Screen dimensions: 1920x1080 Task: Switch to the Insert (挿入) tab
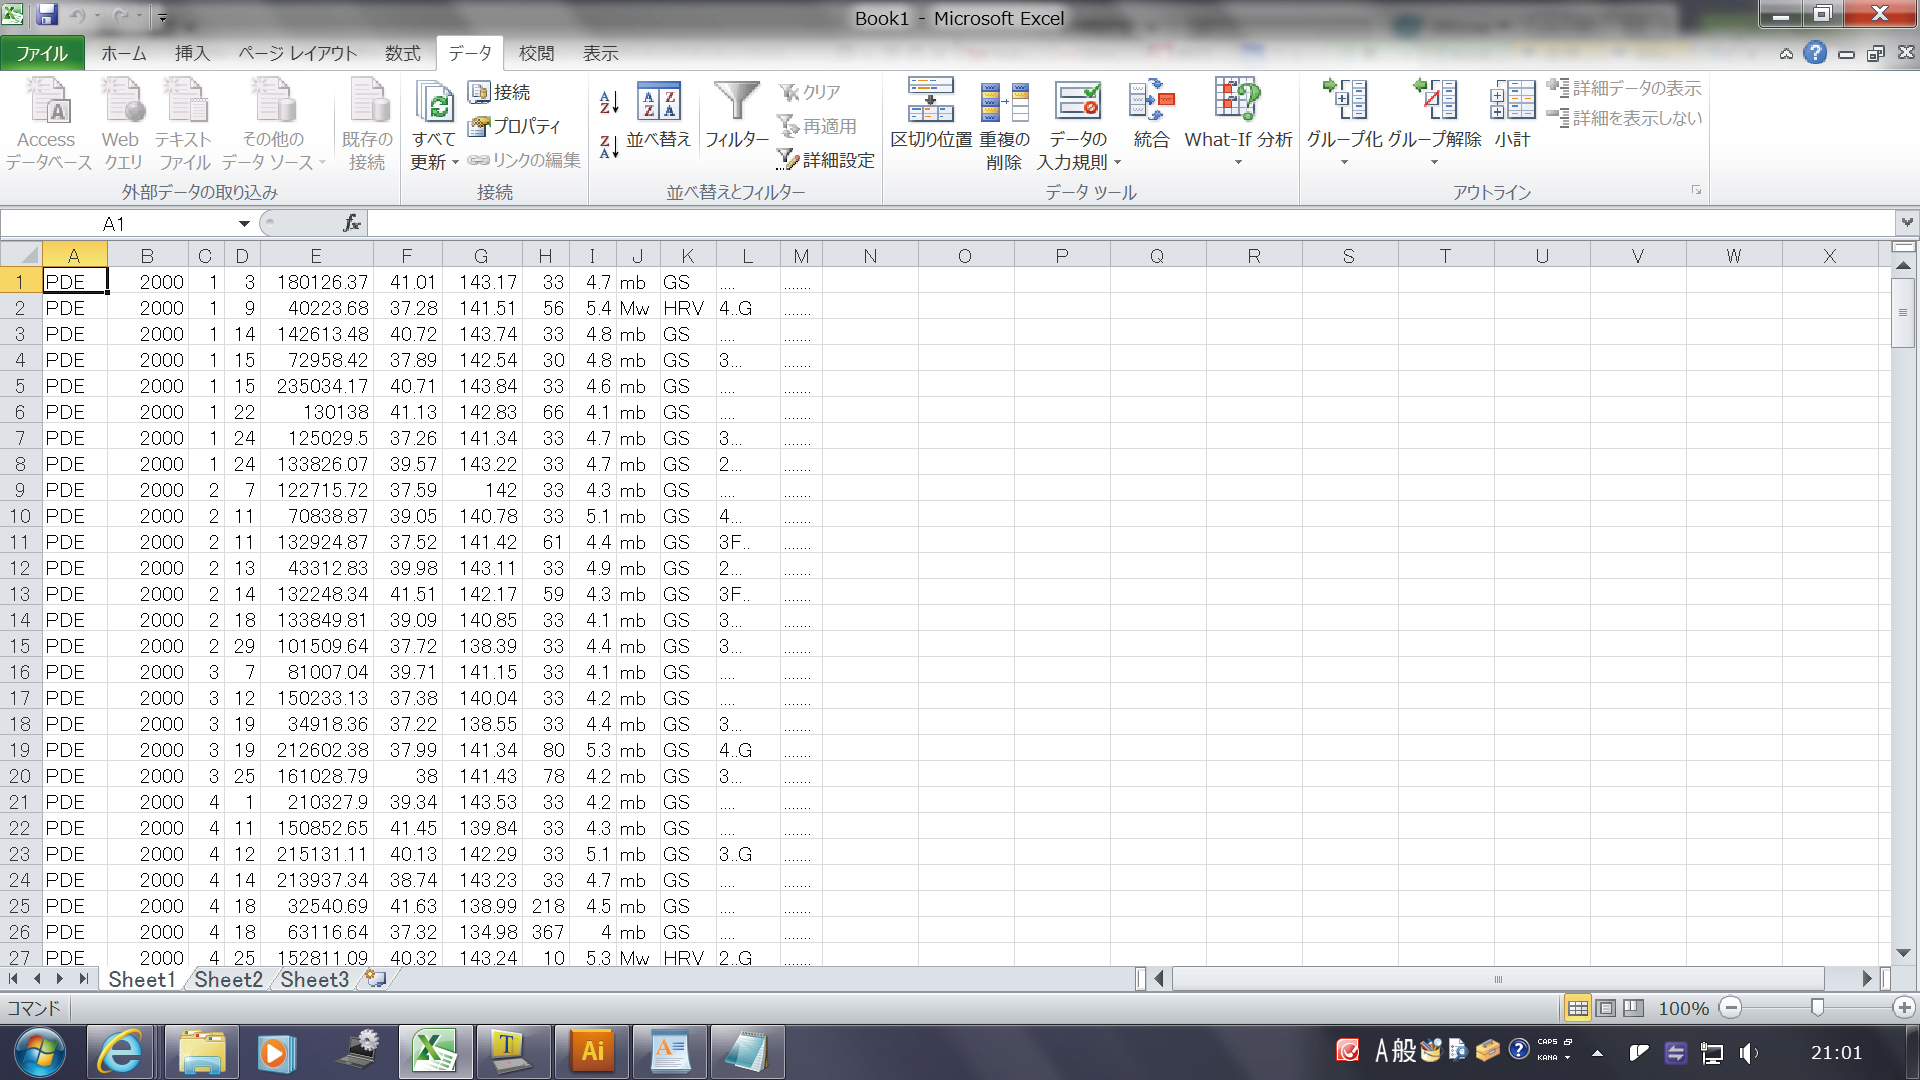[192, 53]
